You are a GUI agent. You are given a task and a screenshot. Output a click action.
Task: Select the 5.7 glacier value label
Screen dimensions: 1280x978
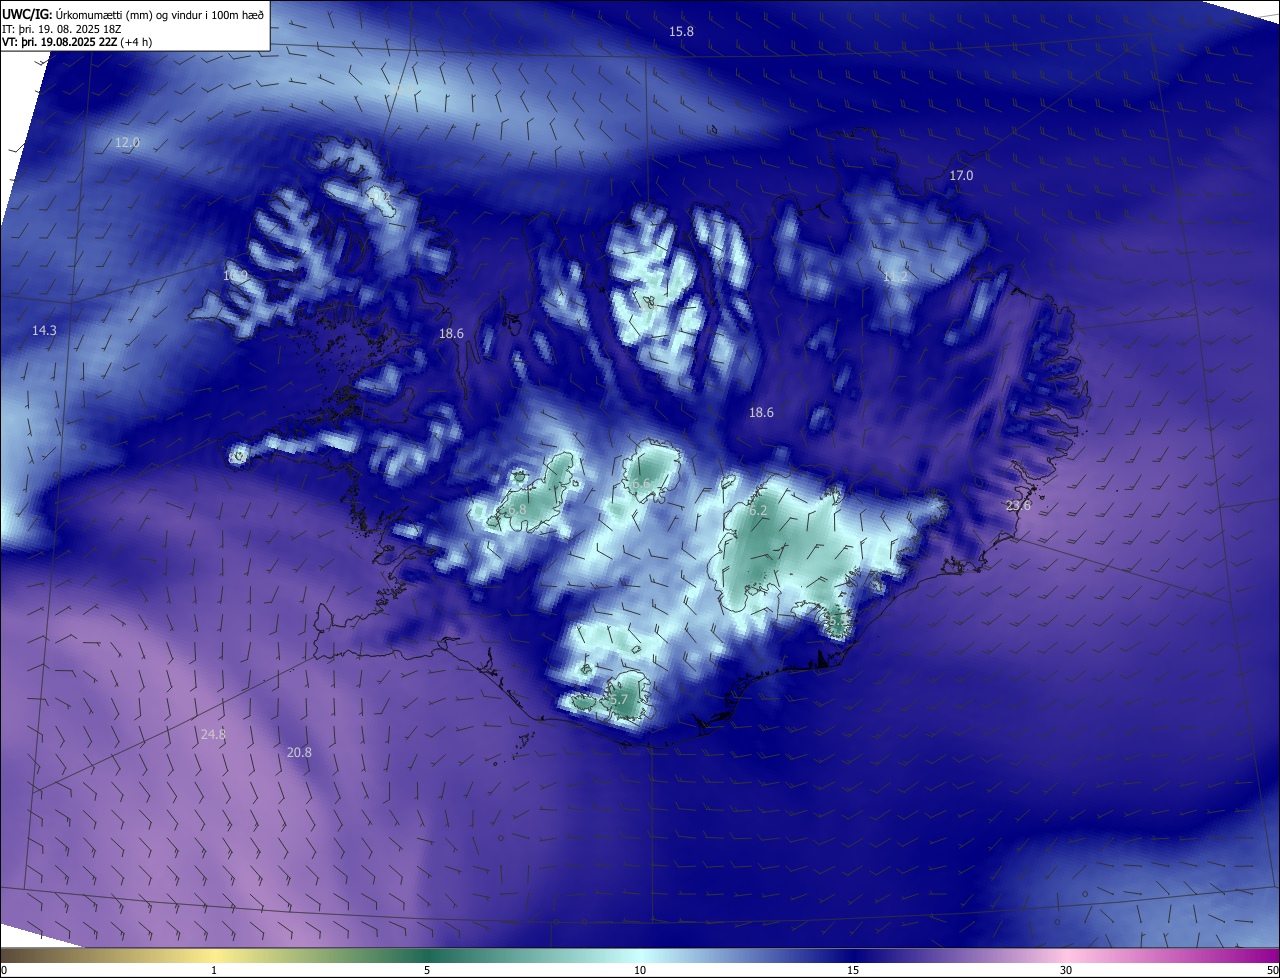point(618,700)
